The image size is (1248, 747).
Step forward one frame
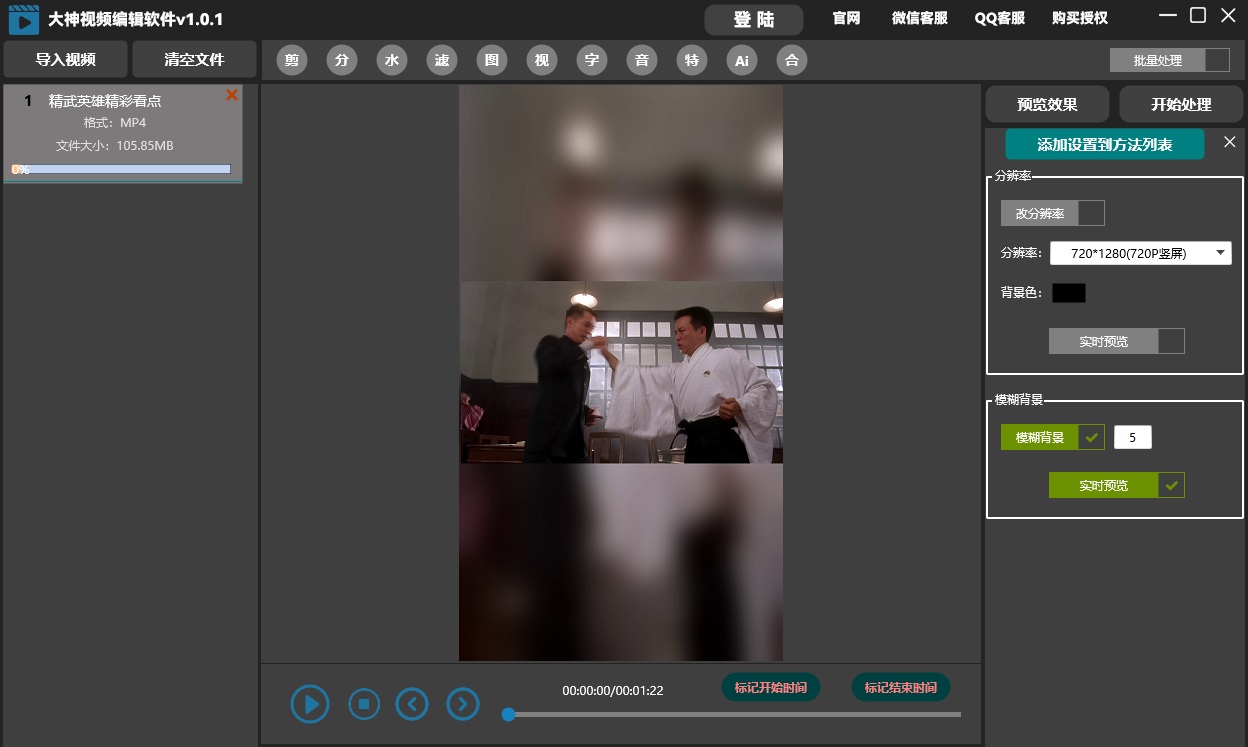pyautogui.click(x=462, y=704)
